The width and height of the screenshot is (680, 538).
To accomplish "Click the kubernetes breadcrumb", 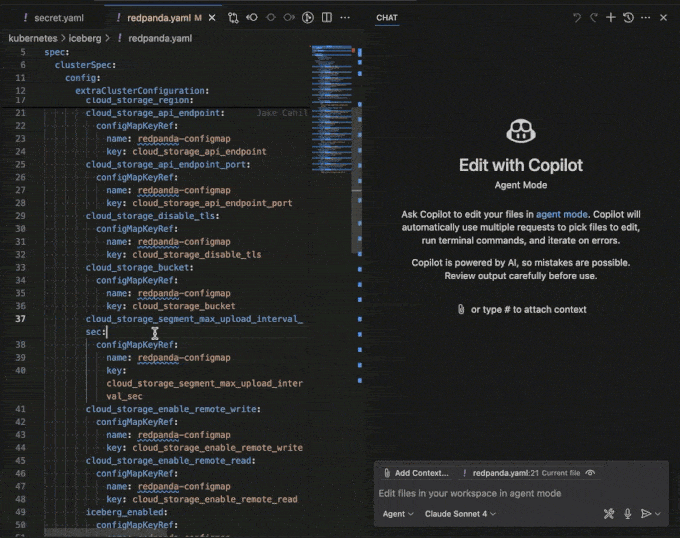I will pyautogui.click(x=33, y=39).
